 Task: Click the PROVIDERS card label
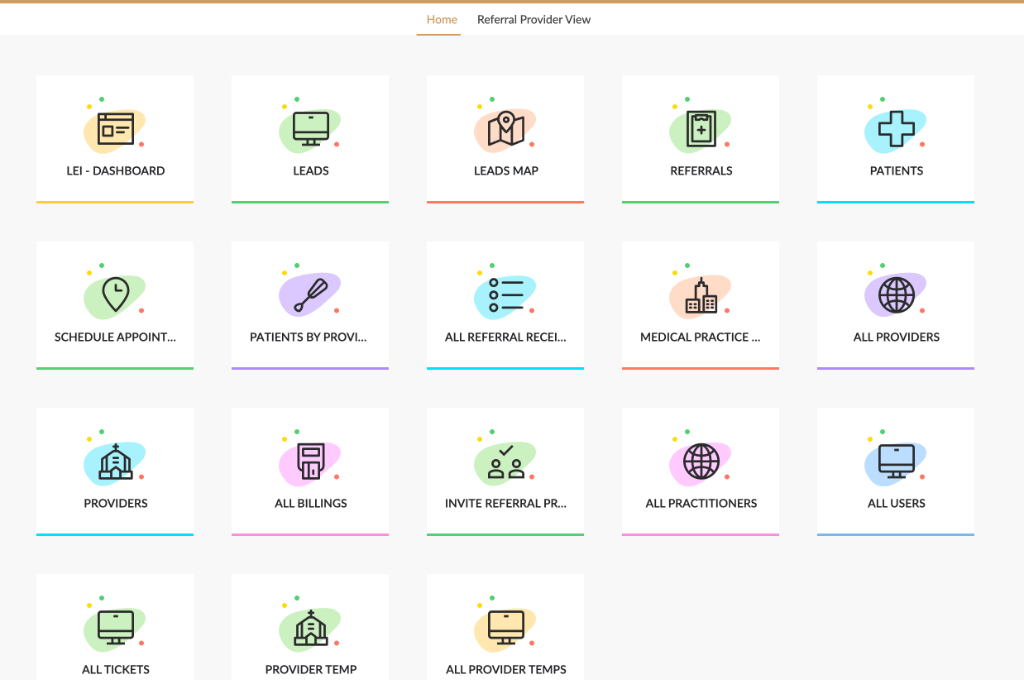pos(116,503)
